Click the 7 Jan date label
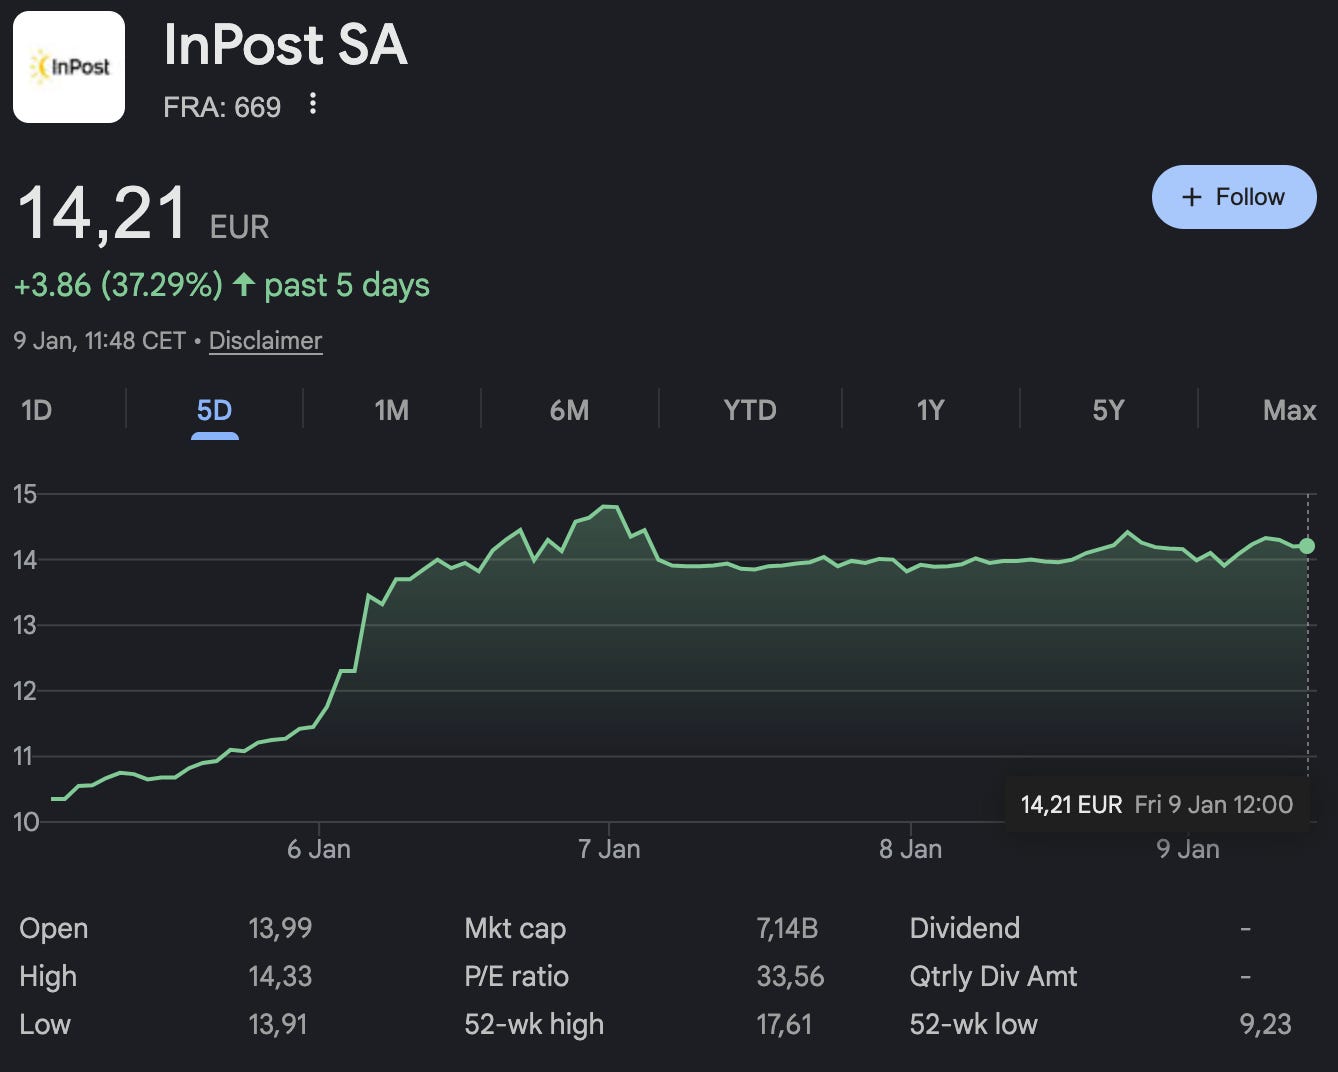 click(609, 849)
